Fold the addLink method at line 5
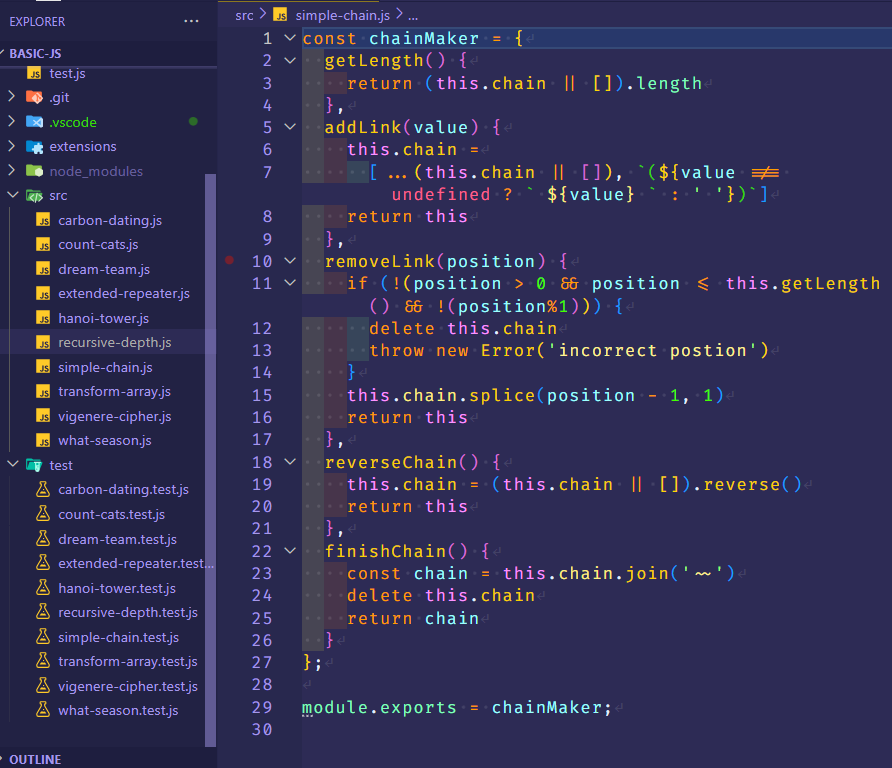The height and width of the screenshot is (768, 892). [x=290, y=127]
